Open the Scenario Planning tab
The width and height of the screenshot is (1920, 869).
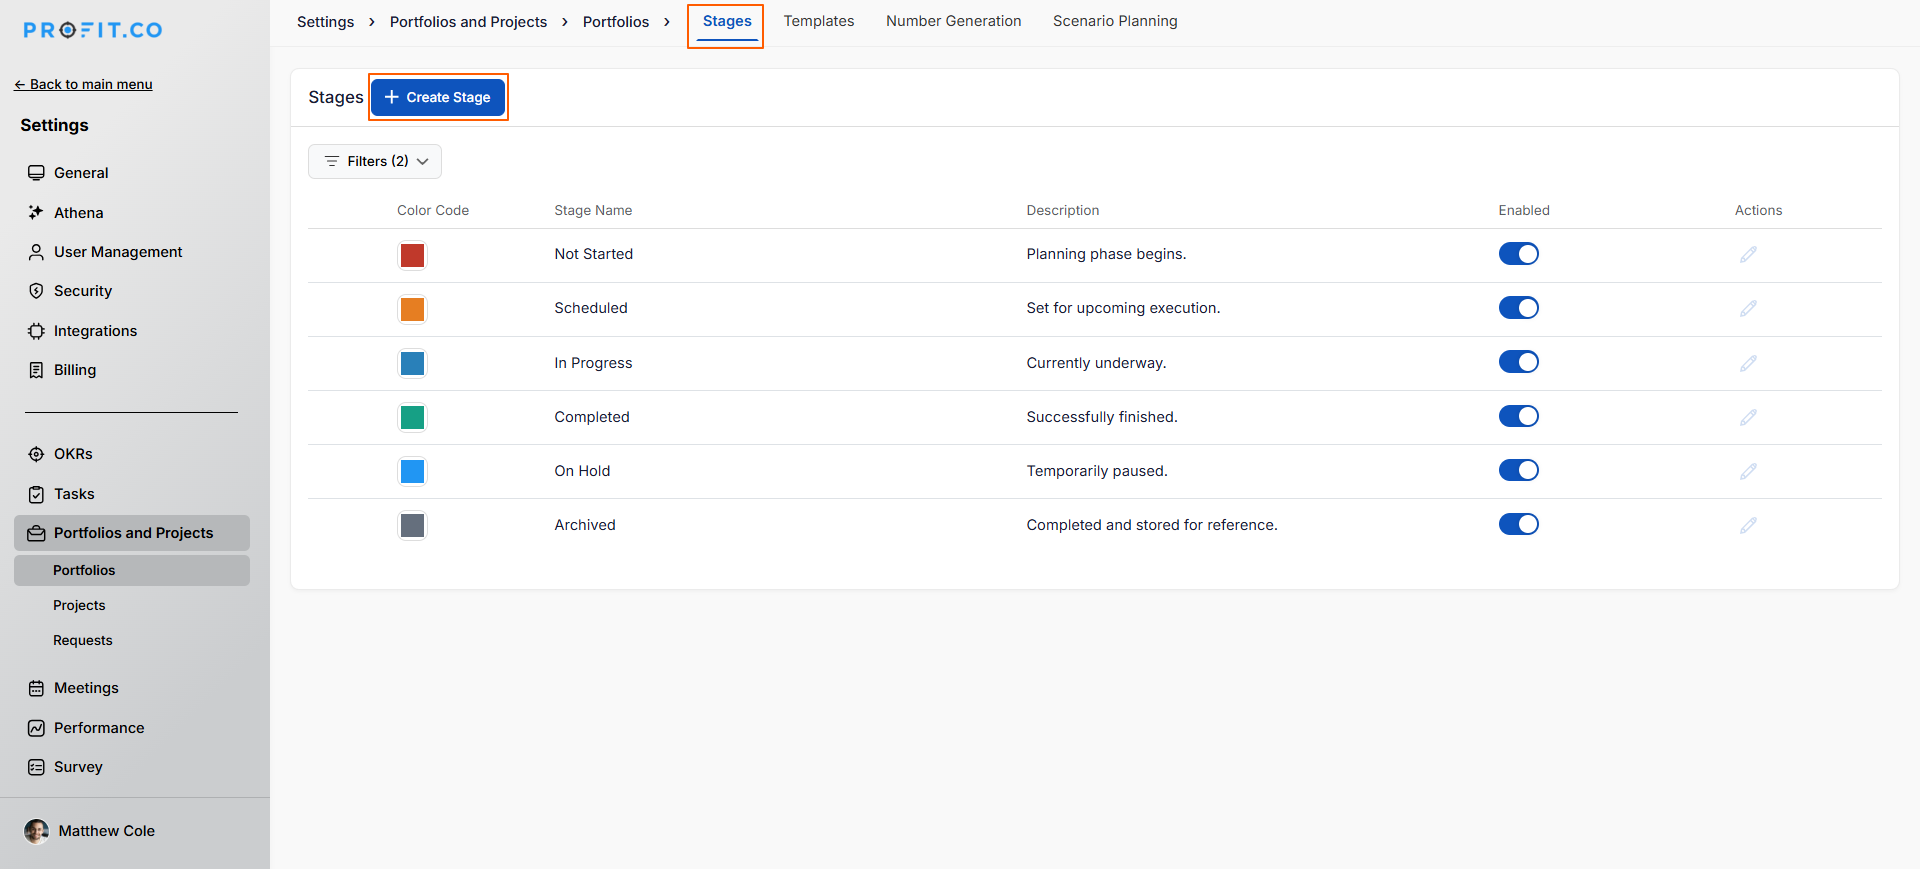(1114, 21)
